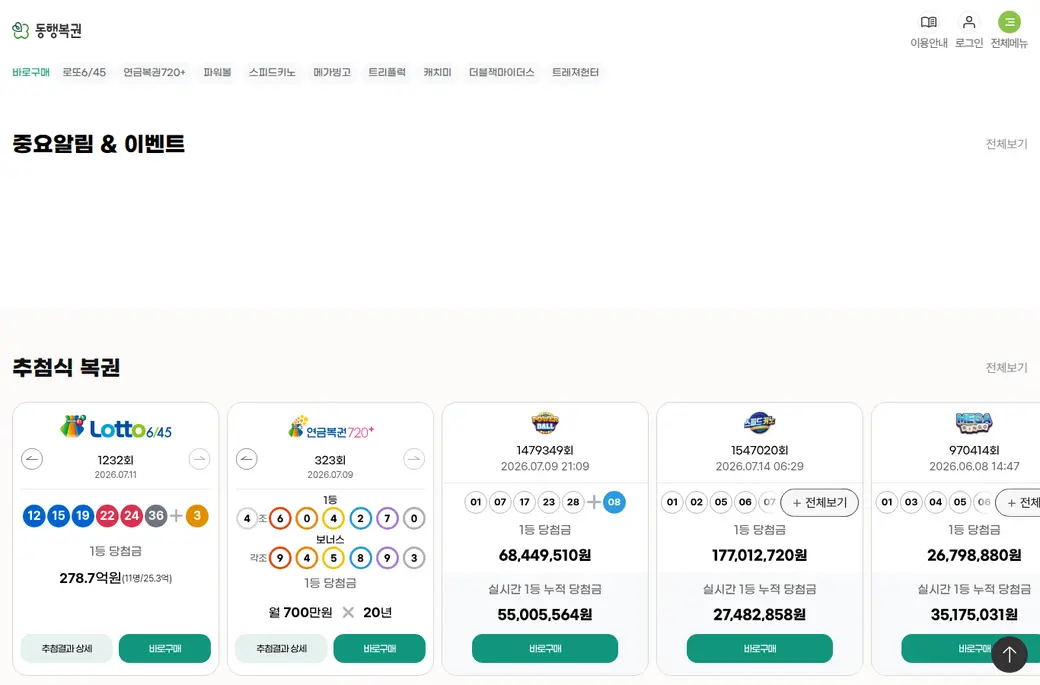
Task: Click 바로구매 on the 연금복권720+ card
Action: (x=379, y=649)
